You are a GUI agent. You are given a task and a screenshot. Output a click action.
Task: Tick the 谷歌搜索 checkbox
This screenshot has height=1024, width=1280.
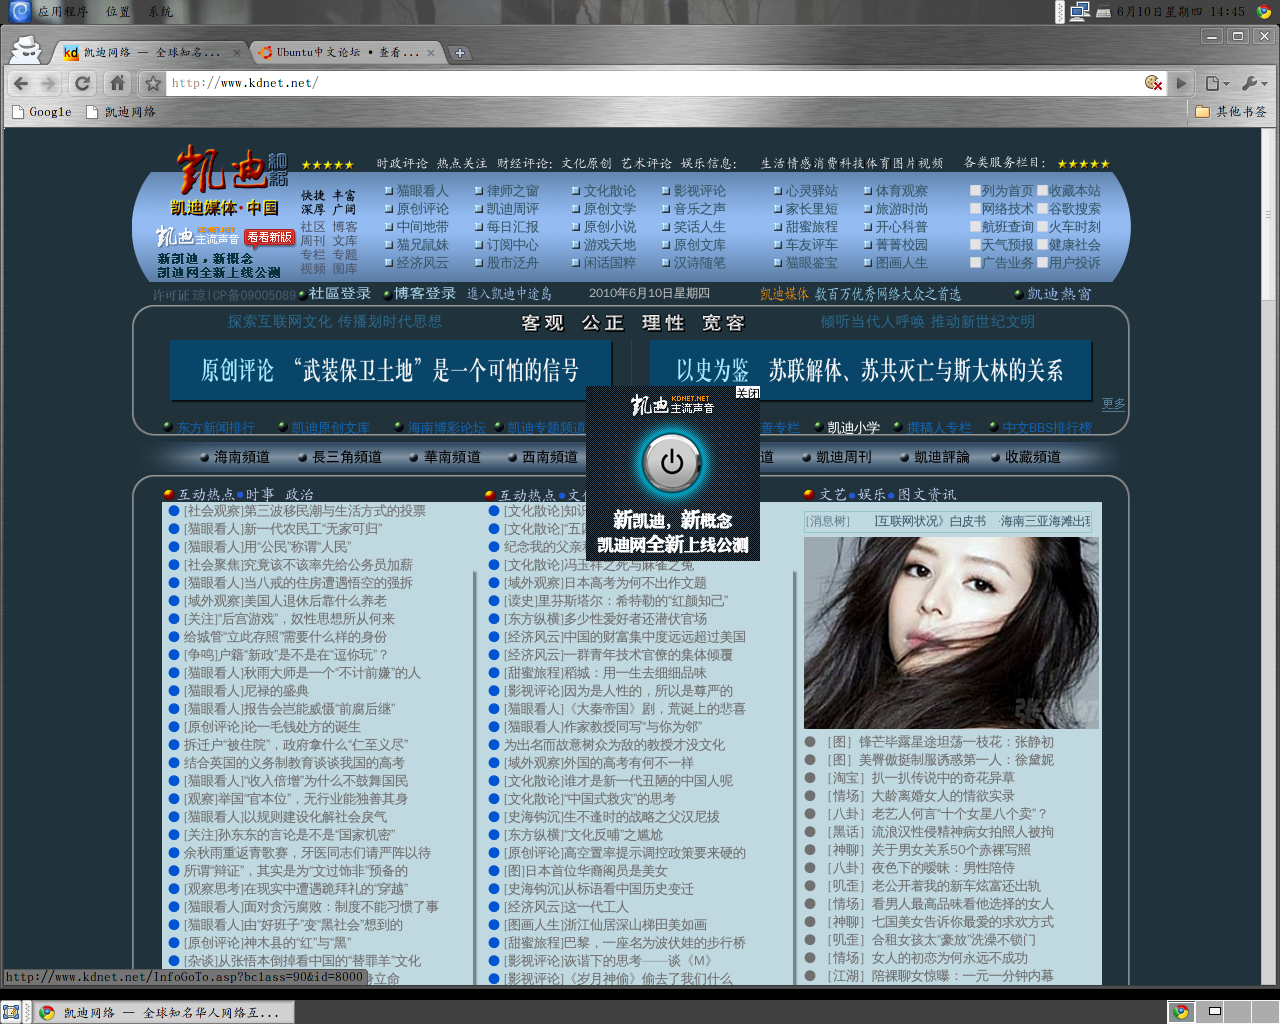tap(1042, 208)
